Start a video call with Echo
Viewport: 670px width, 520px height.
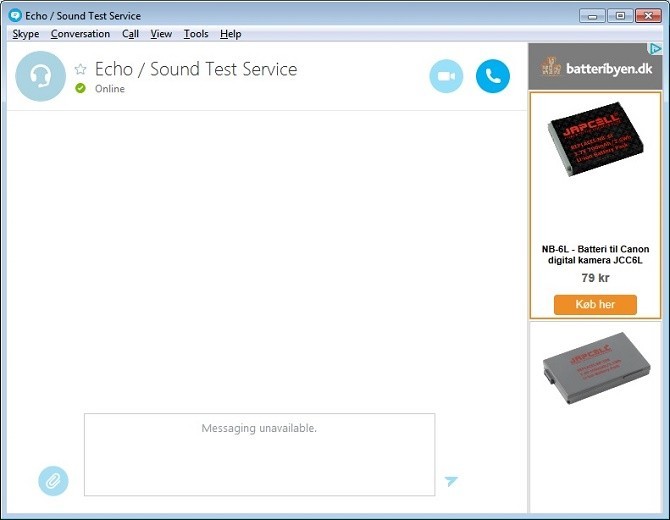[446, 76]
